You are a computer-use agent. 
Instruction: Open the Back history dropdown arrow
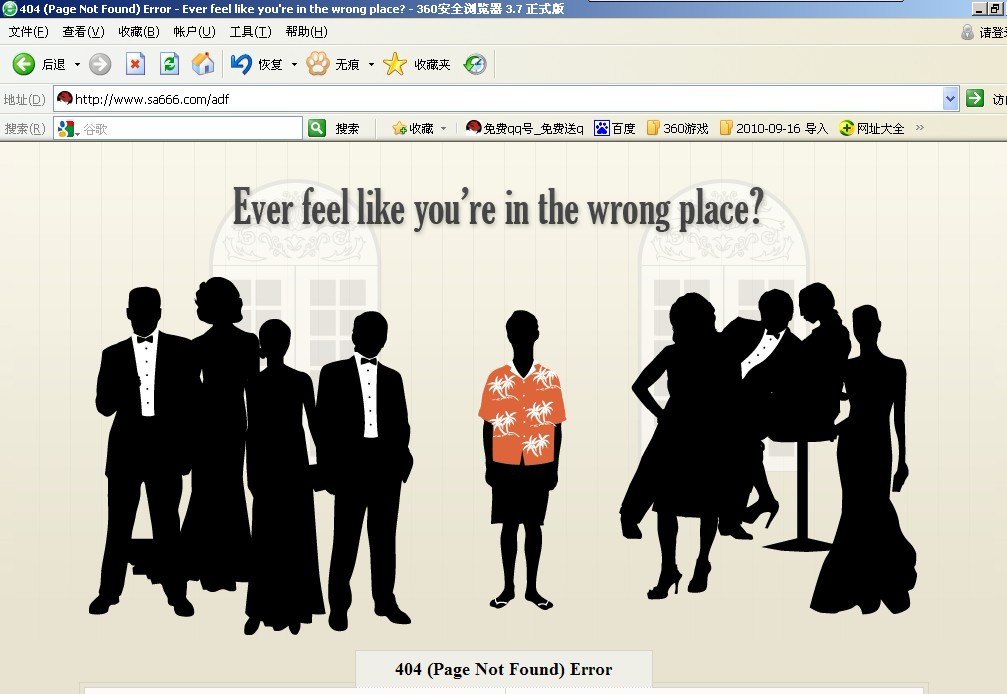pyautogui.click(x=77, y=64)
